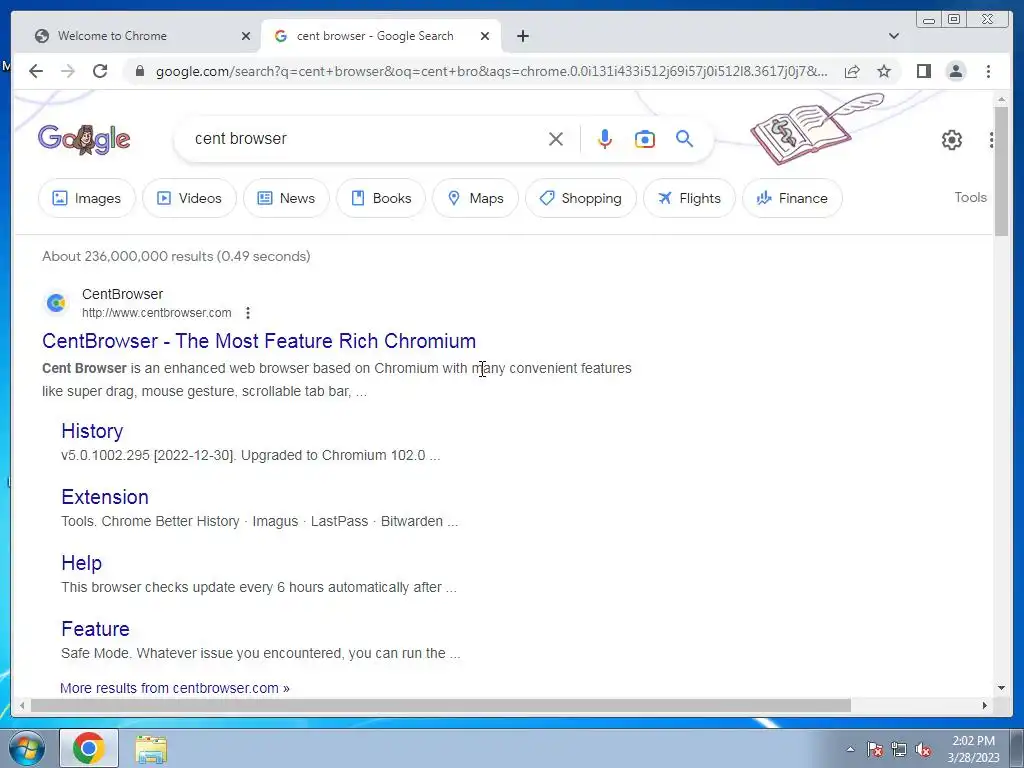Close the cent browser Google Search tab
Image resolution: width=1024 pixels, height=768 pixels.
485,36
